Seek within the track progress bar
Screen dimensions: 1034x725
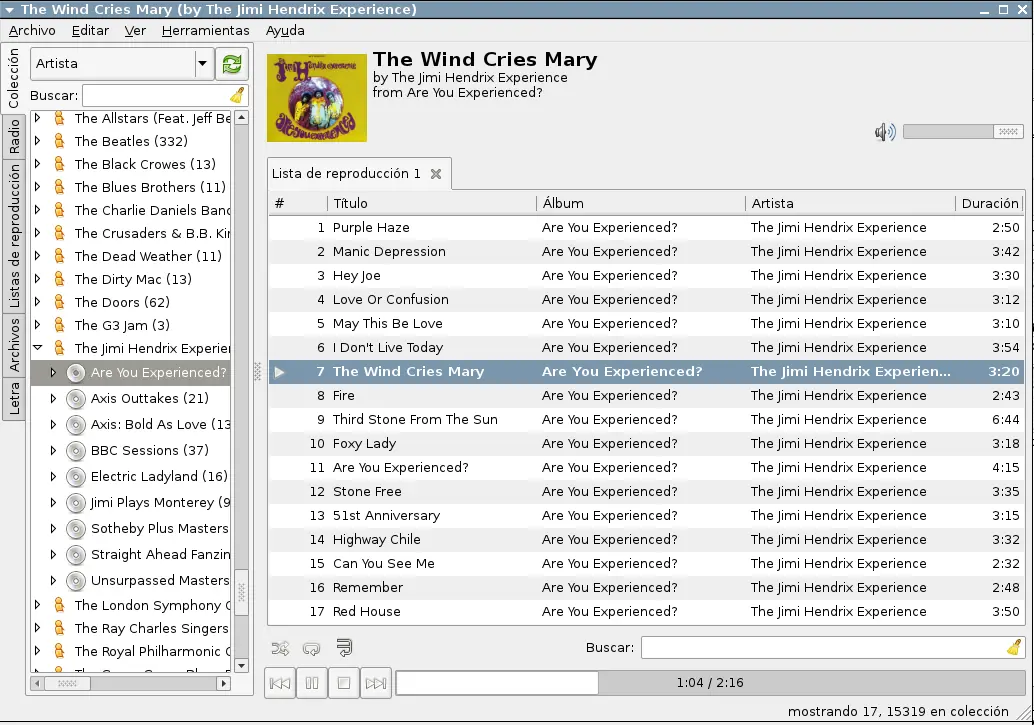710,683
